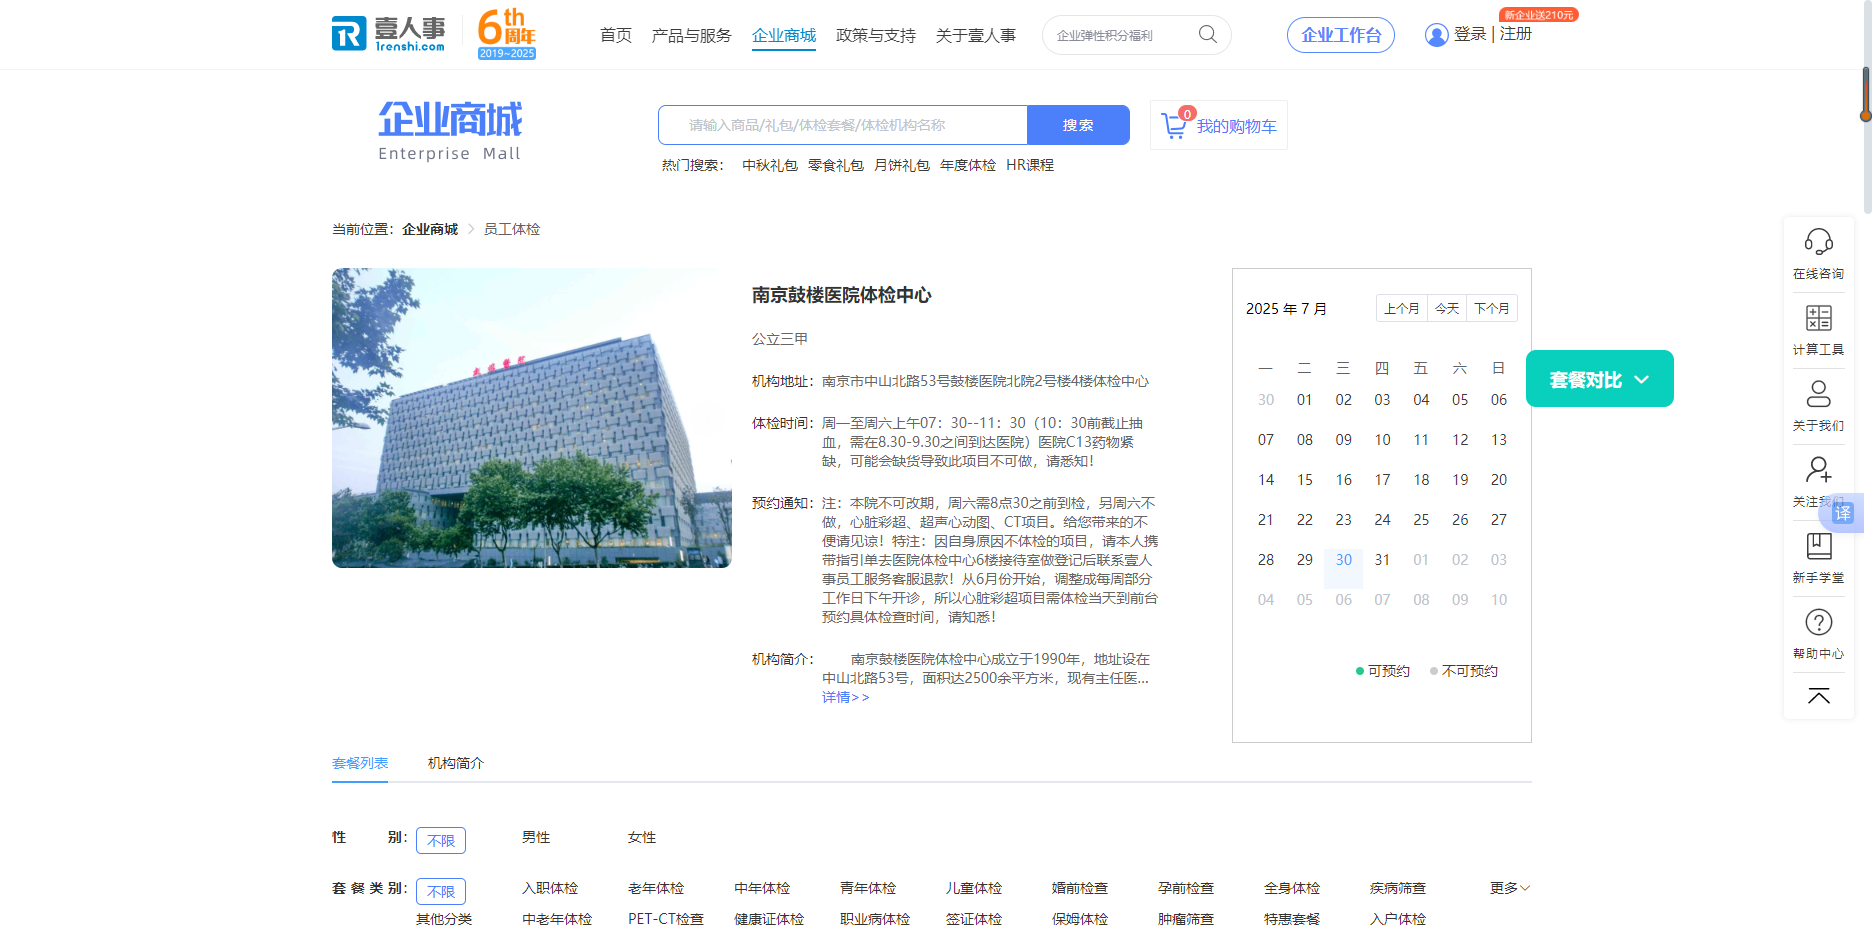Open 政策与支持 menu
This screenshot has height=935, width=1872.
[x=876, y=36]
